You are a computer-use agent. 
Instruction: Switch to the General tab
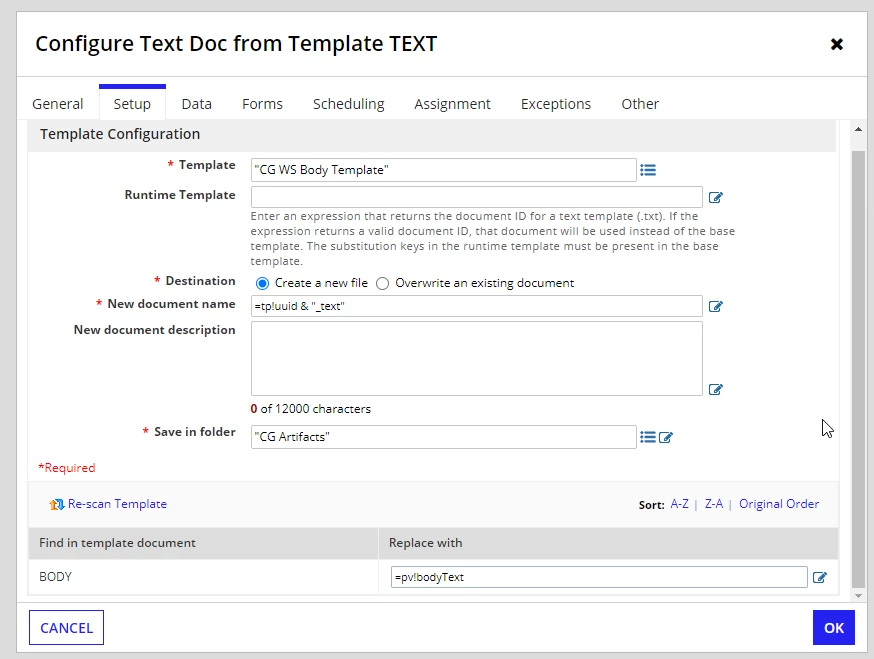(x=57, y=104)
